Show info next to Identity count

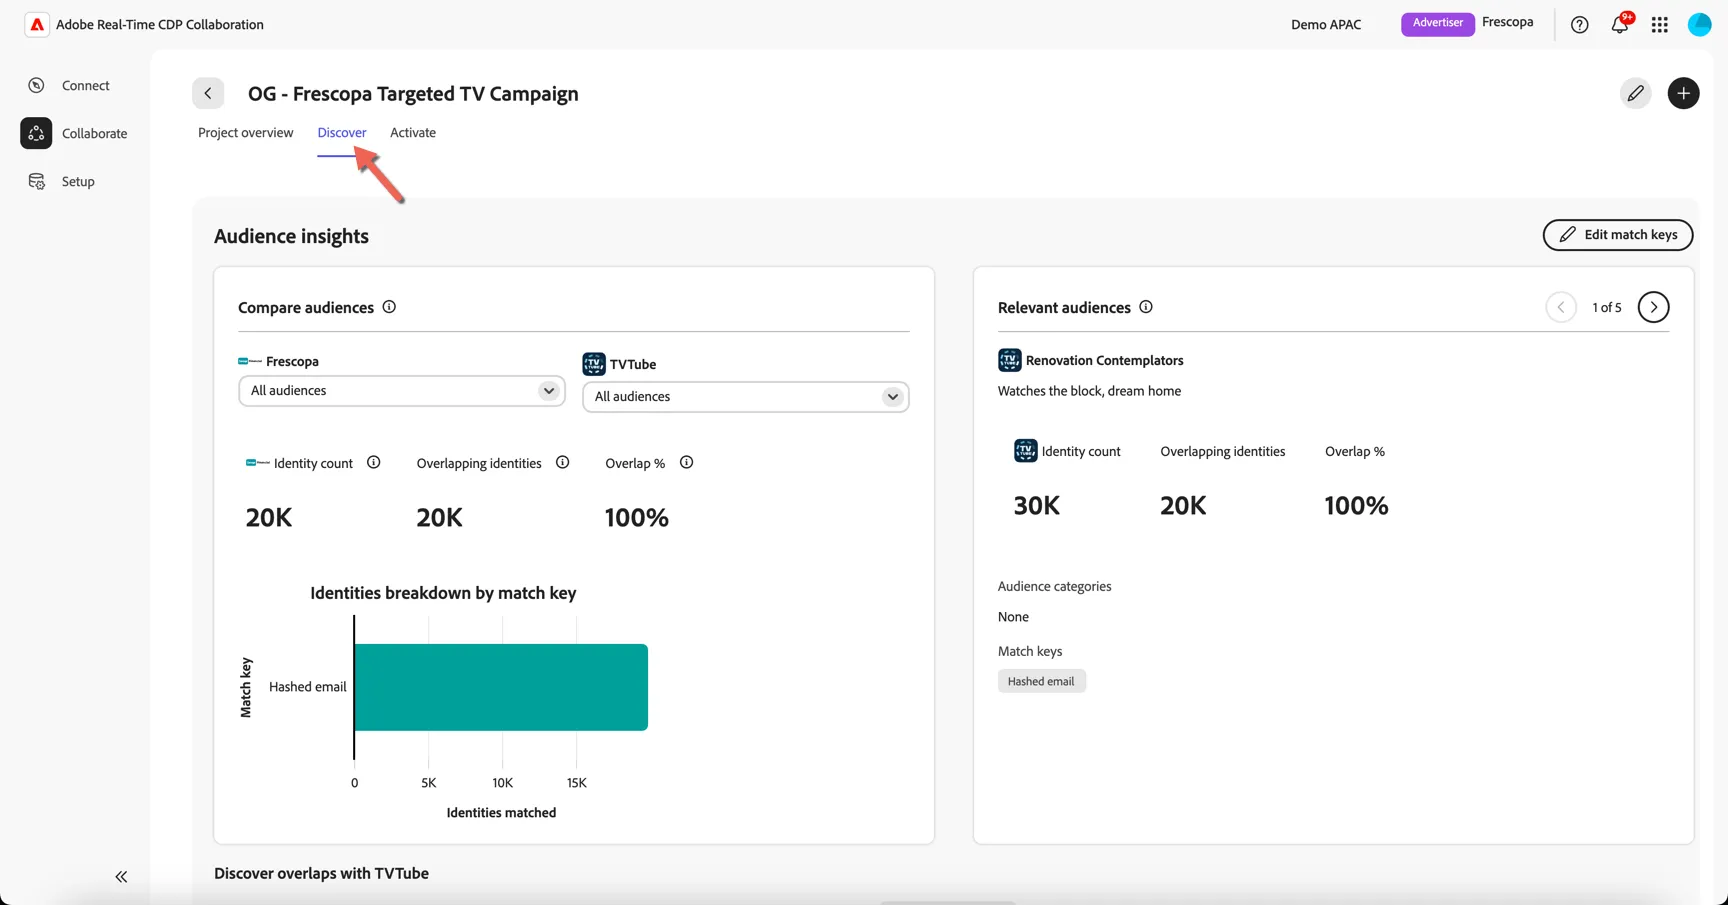(373, 462)
